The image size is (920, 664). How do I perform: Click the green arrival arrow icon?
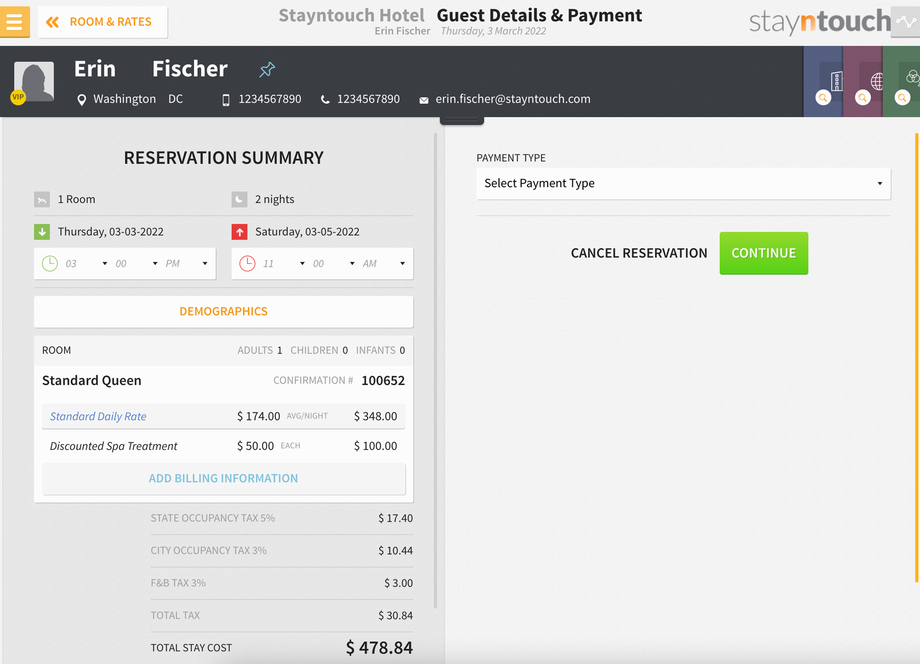[42, 232]
